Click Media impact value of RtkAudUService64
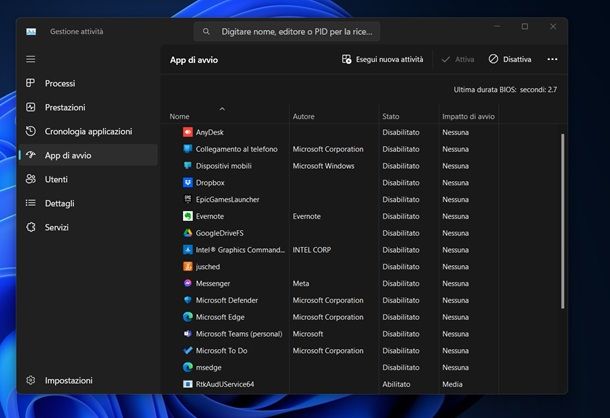The height and width of the screenshot is (418, 610). 452,384
